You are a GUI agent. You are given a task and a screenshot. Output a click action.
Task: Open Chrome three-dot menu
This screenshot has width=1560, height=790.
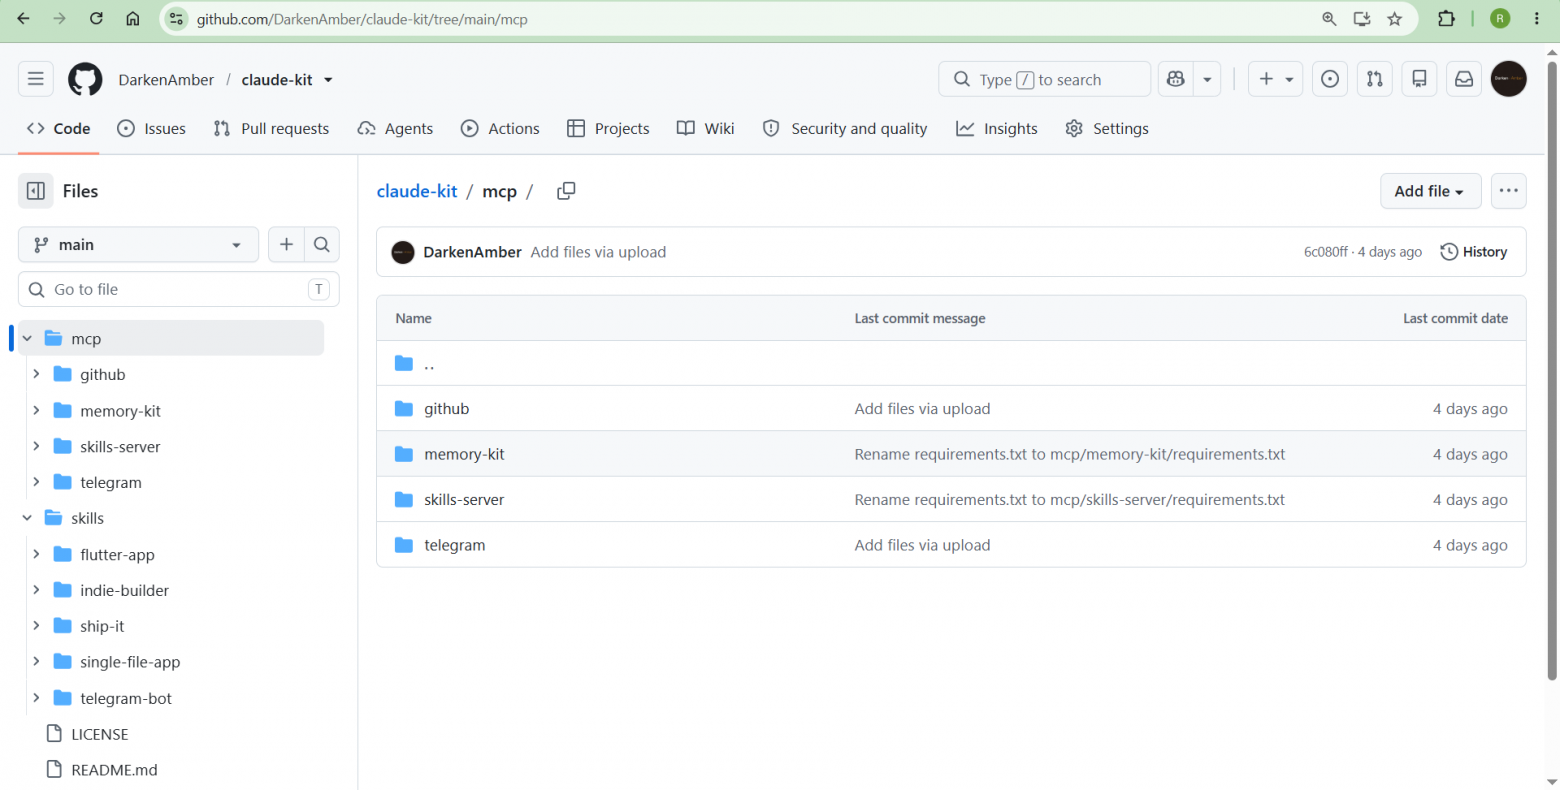click(x=1537, y=19)
